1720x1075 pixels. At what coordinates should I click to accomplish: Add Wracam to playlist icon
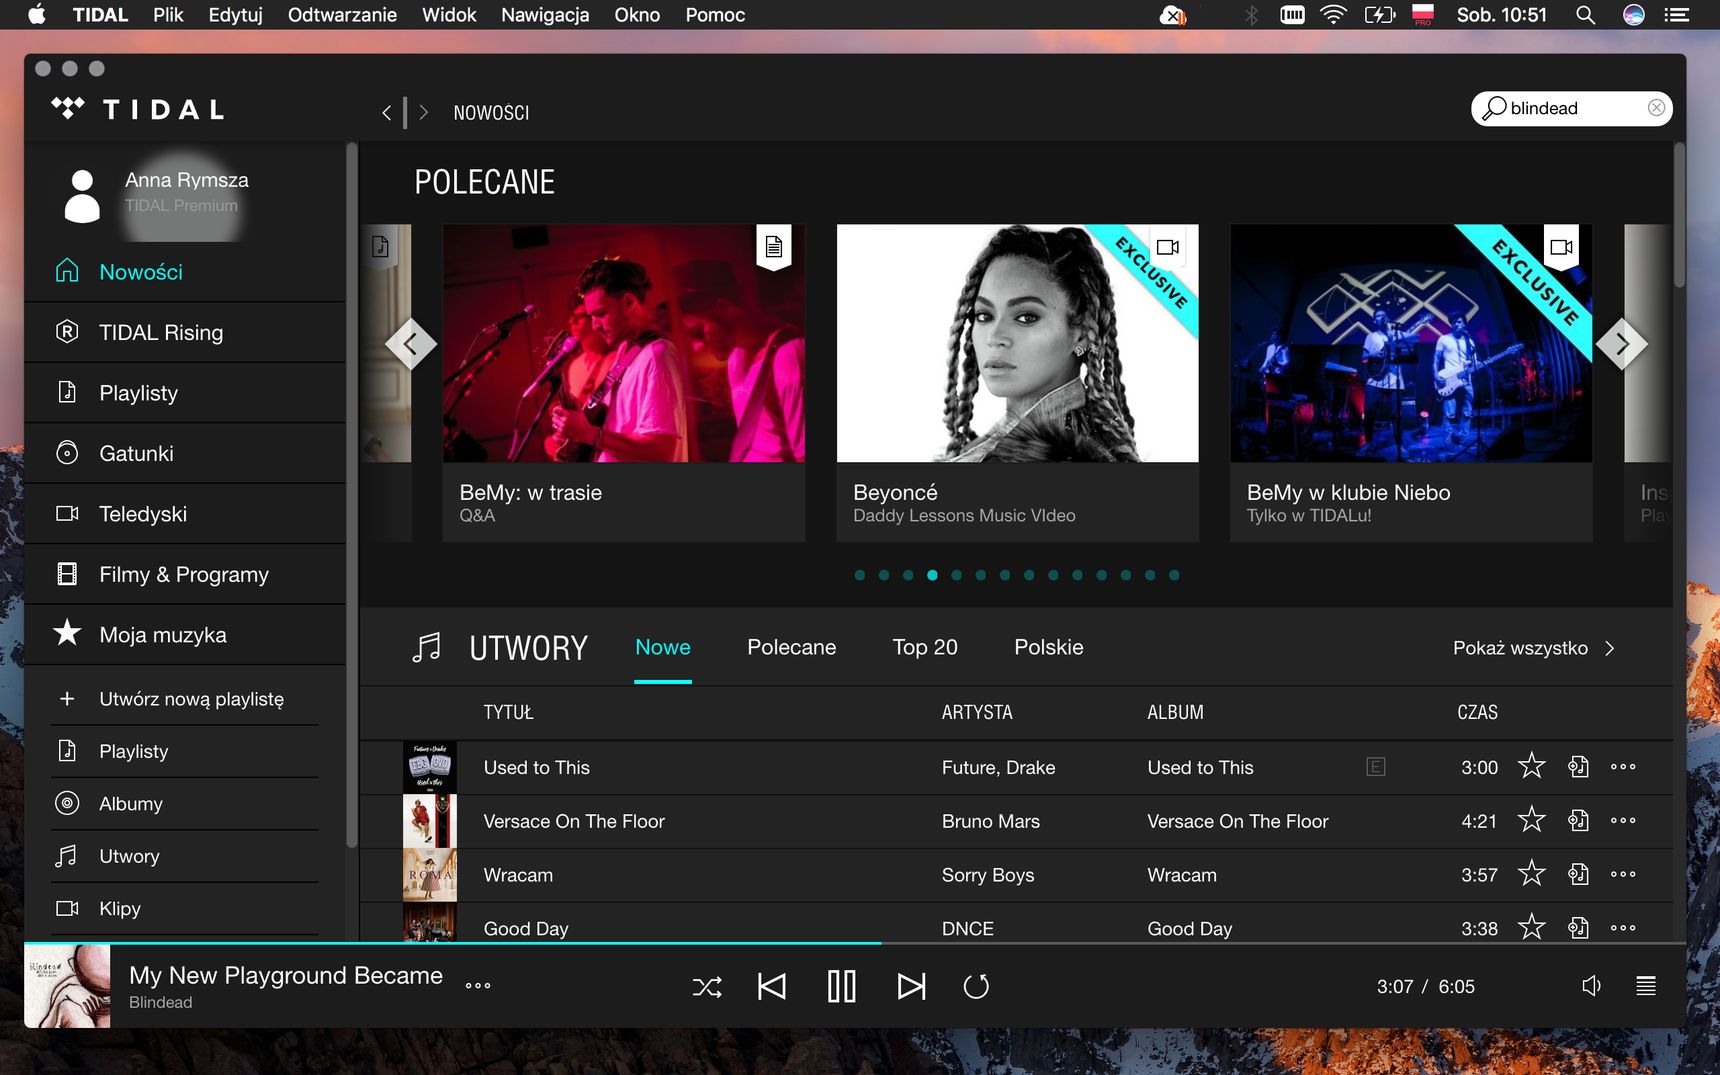pyautogui.click(x=1578, y=874)
